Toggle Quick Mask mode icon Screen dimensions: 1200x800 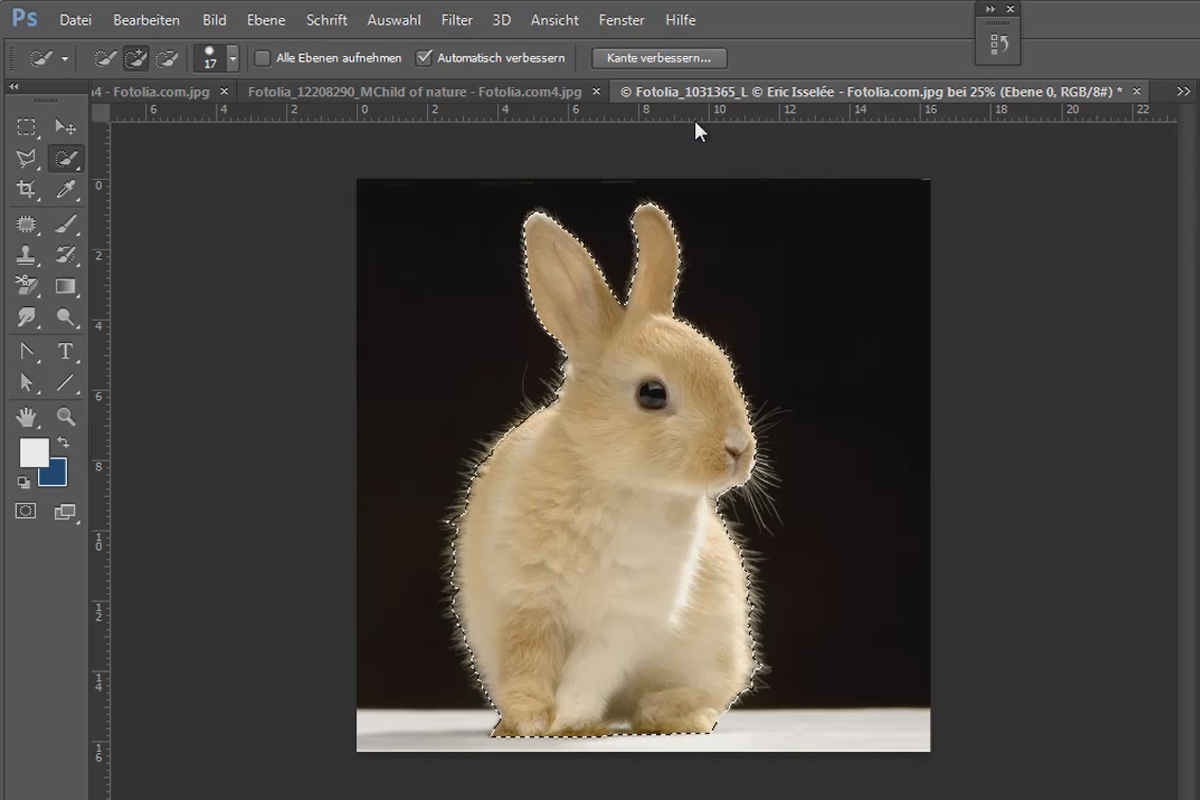click(x=26, y=511)
